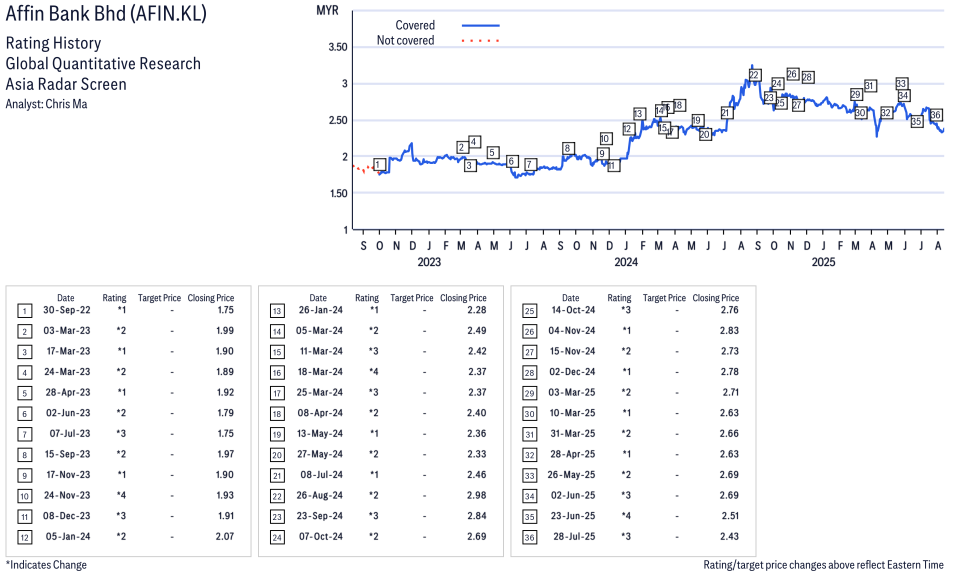Select chart marker 35 on the chart
The height and width of the screenshot is (571, 955).
click(x=917, y=122)
